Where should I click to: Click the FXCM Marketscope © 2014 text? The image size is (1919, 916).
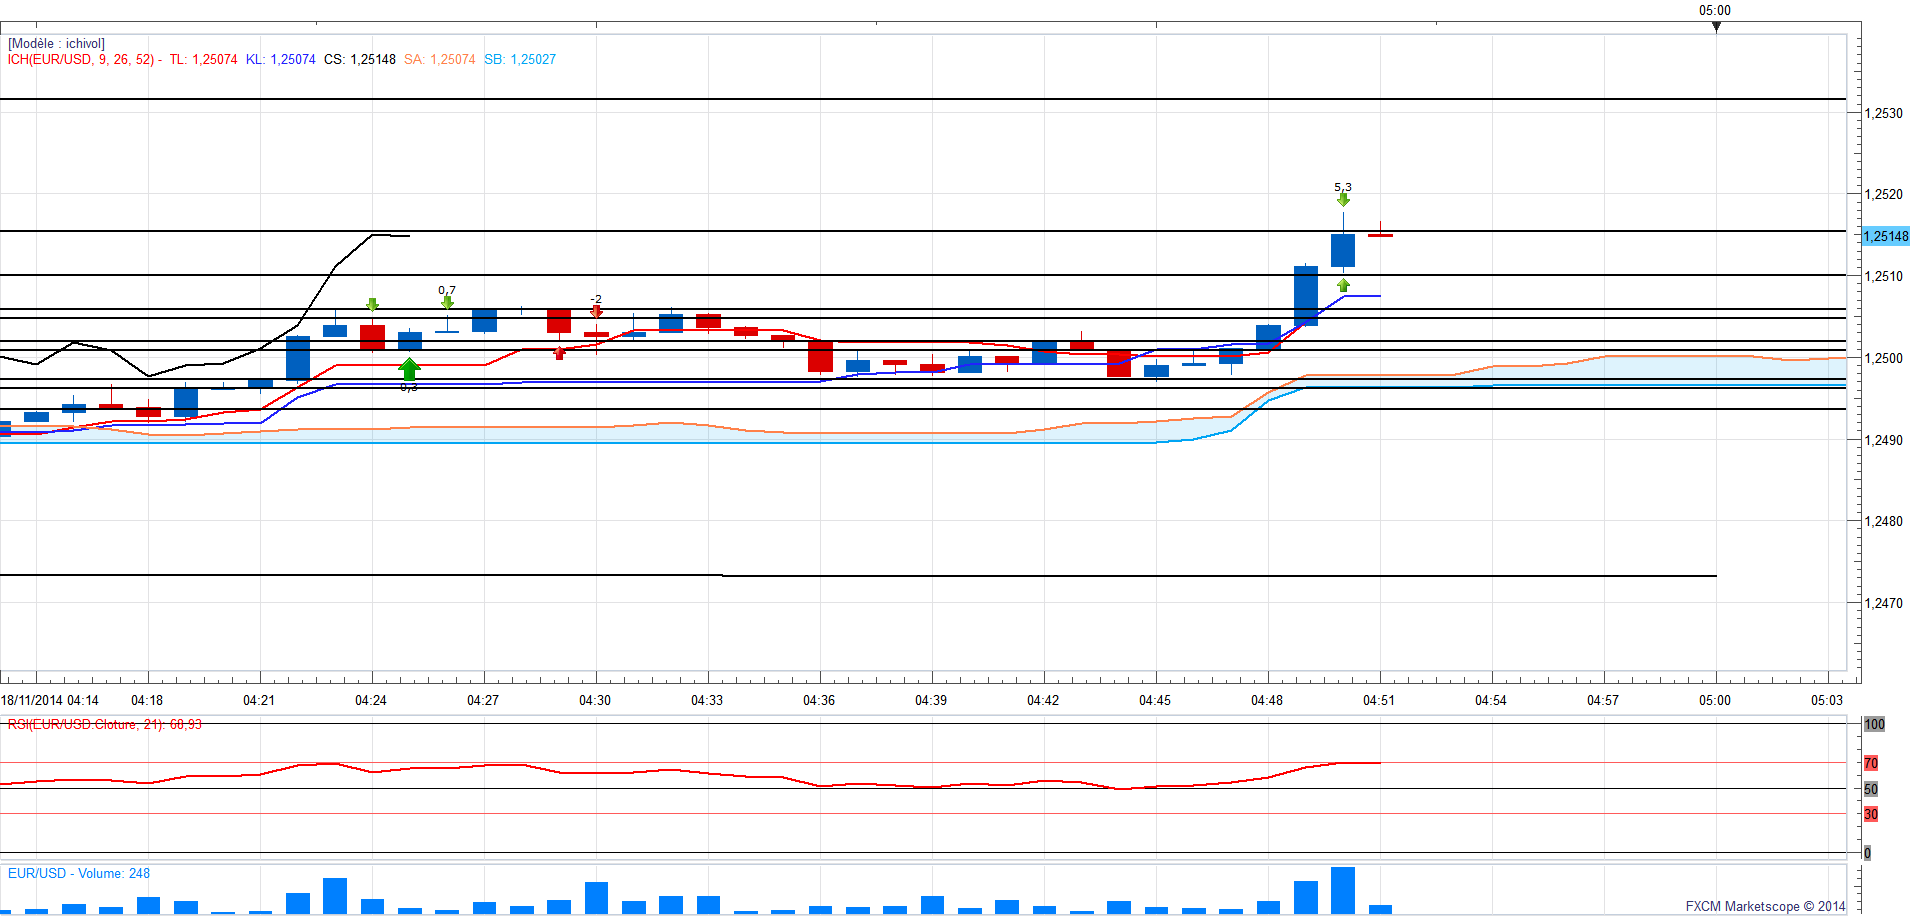tap(1765, 906)
